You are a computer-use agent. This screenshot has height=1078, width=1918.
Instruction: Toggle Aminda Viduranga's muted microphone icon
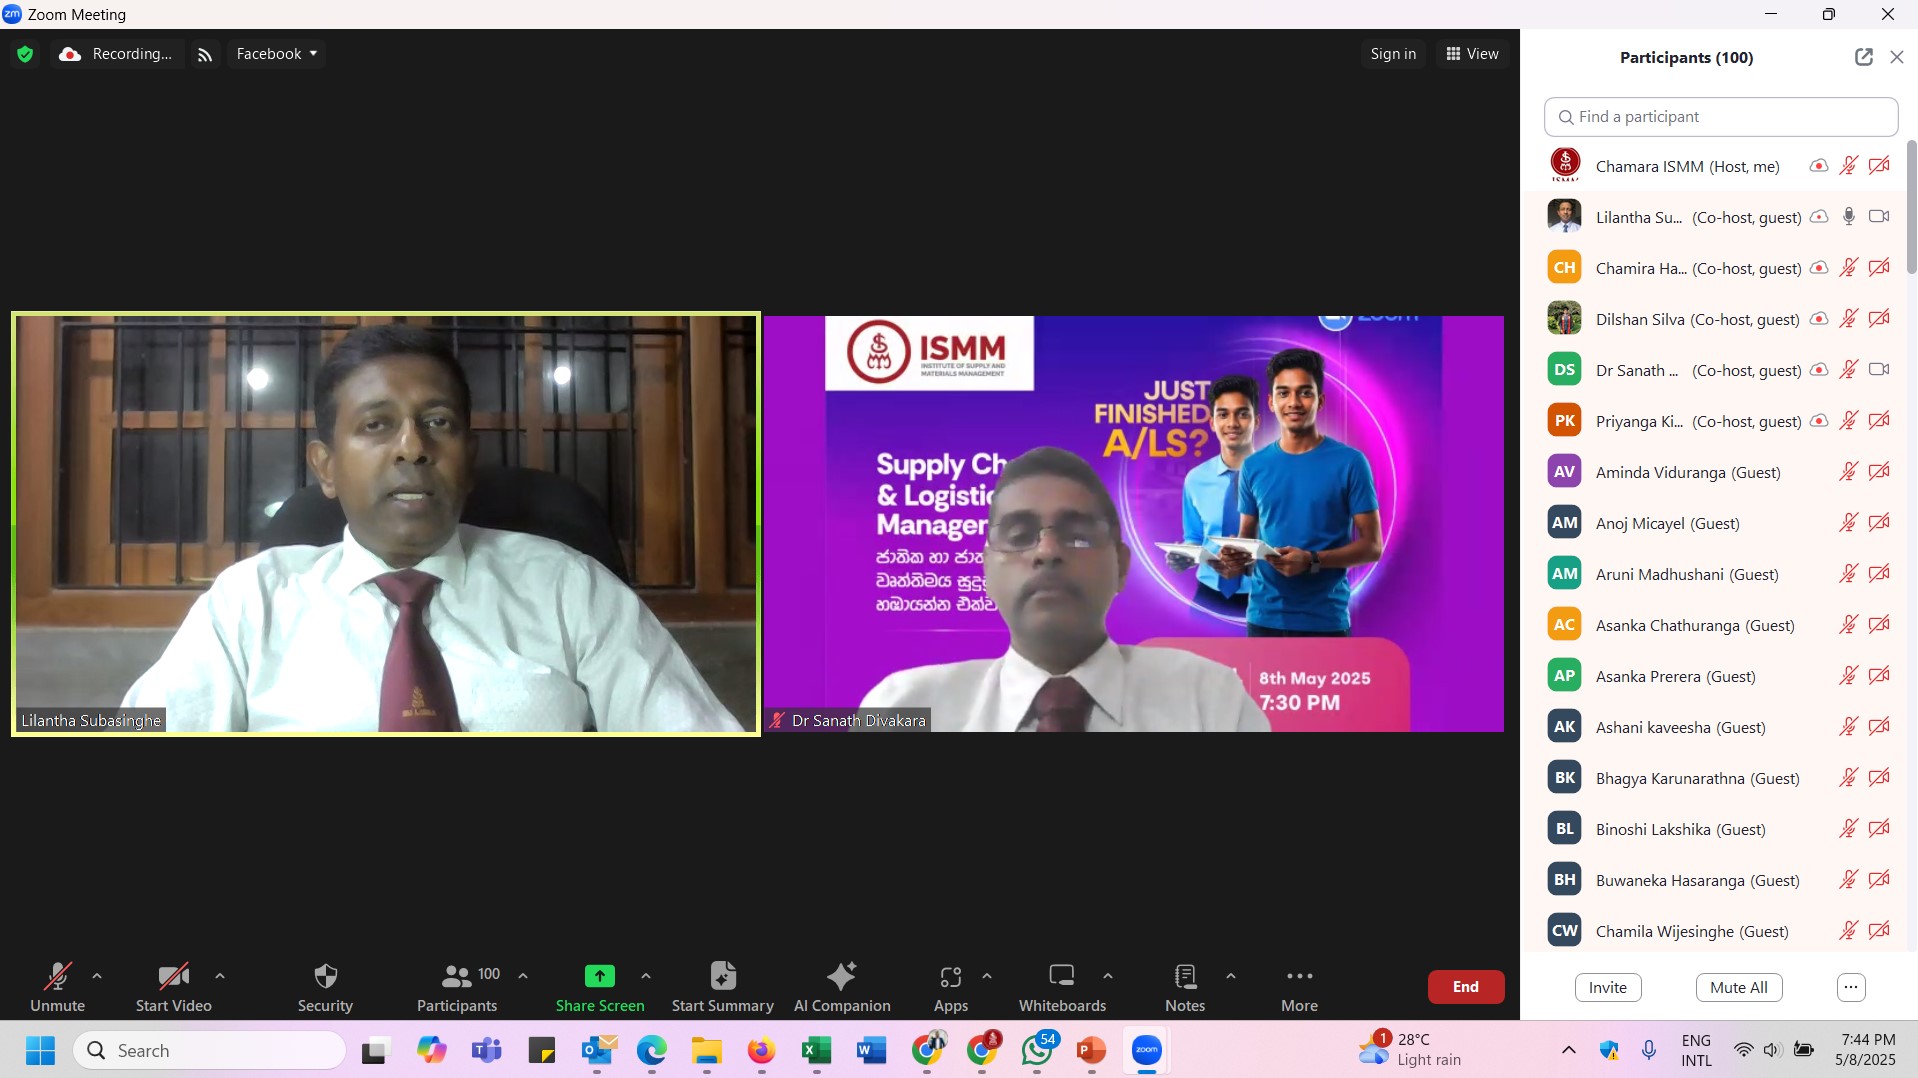point(1849,472)
